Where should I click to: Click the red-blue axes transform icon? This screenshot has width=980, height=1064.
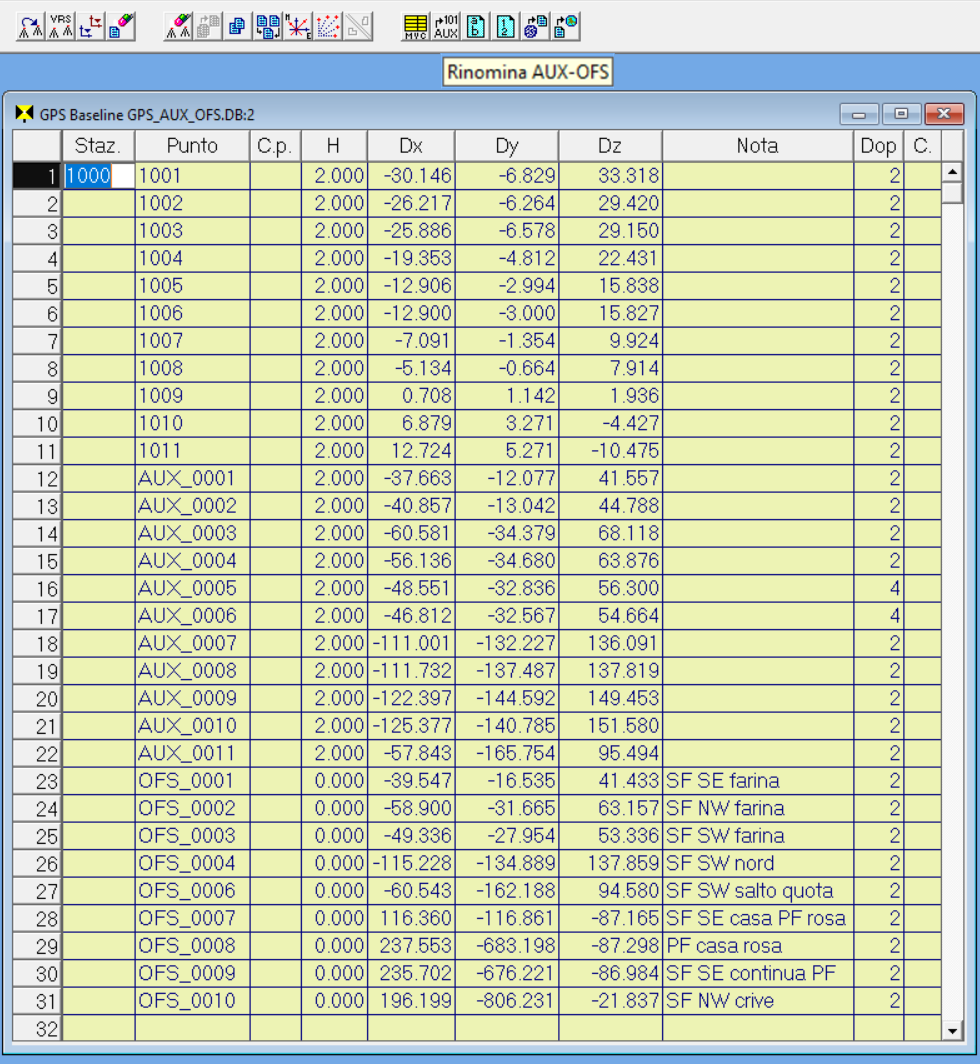coord(90,26)
